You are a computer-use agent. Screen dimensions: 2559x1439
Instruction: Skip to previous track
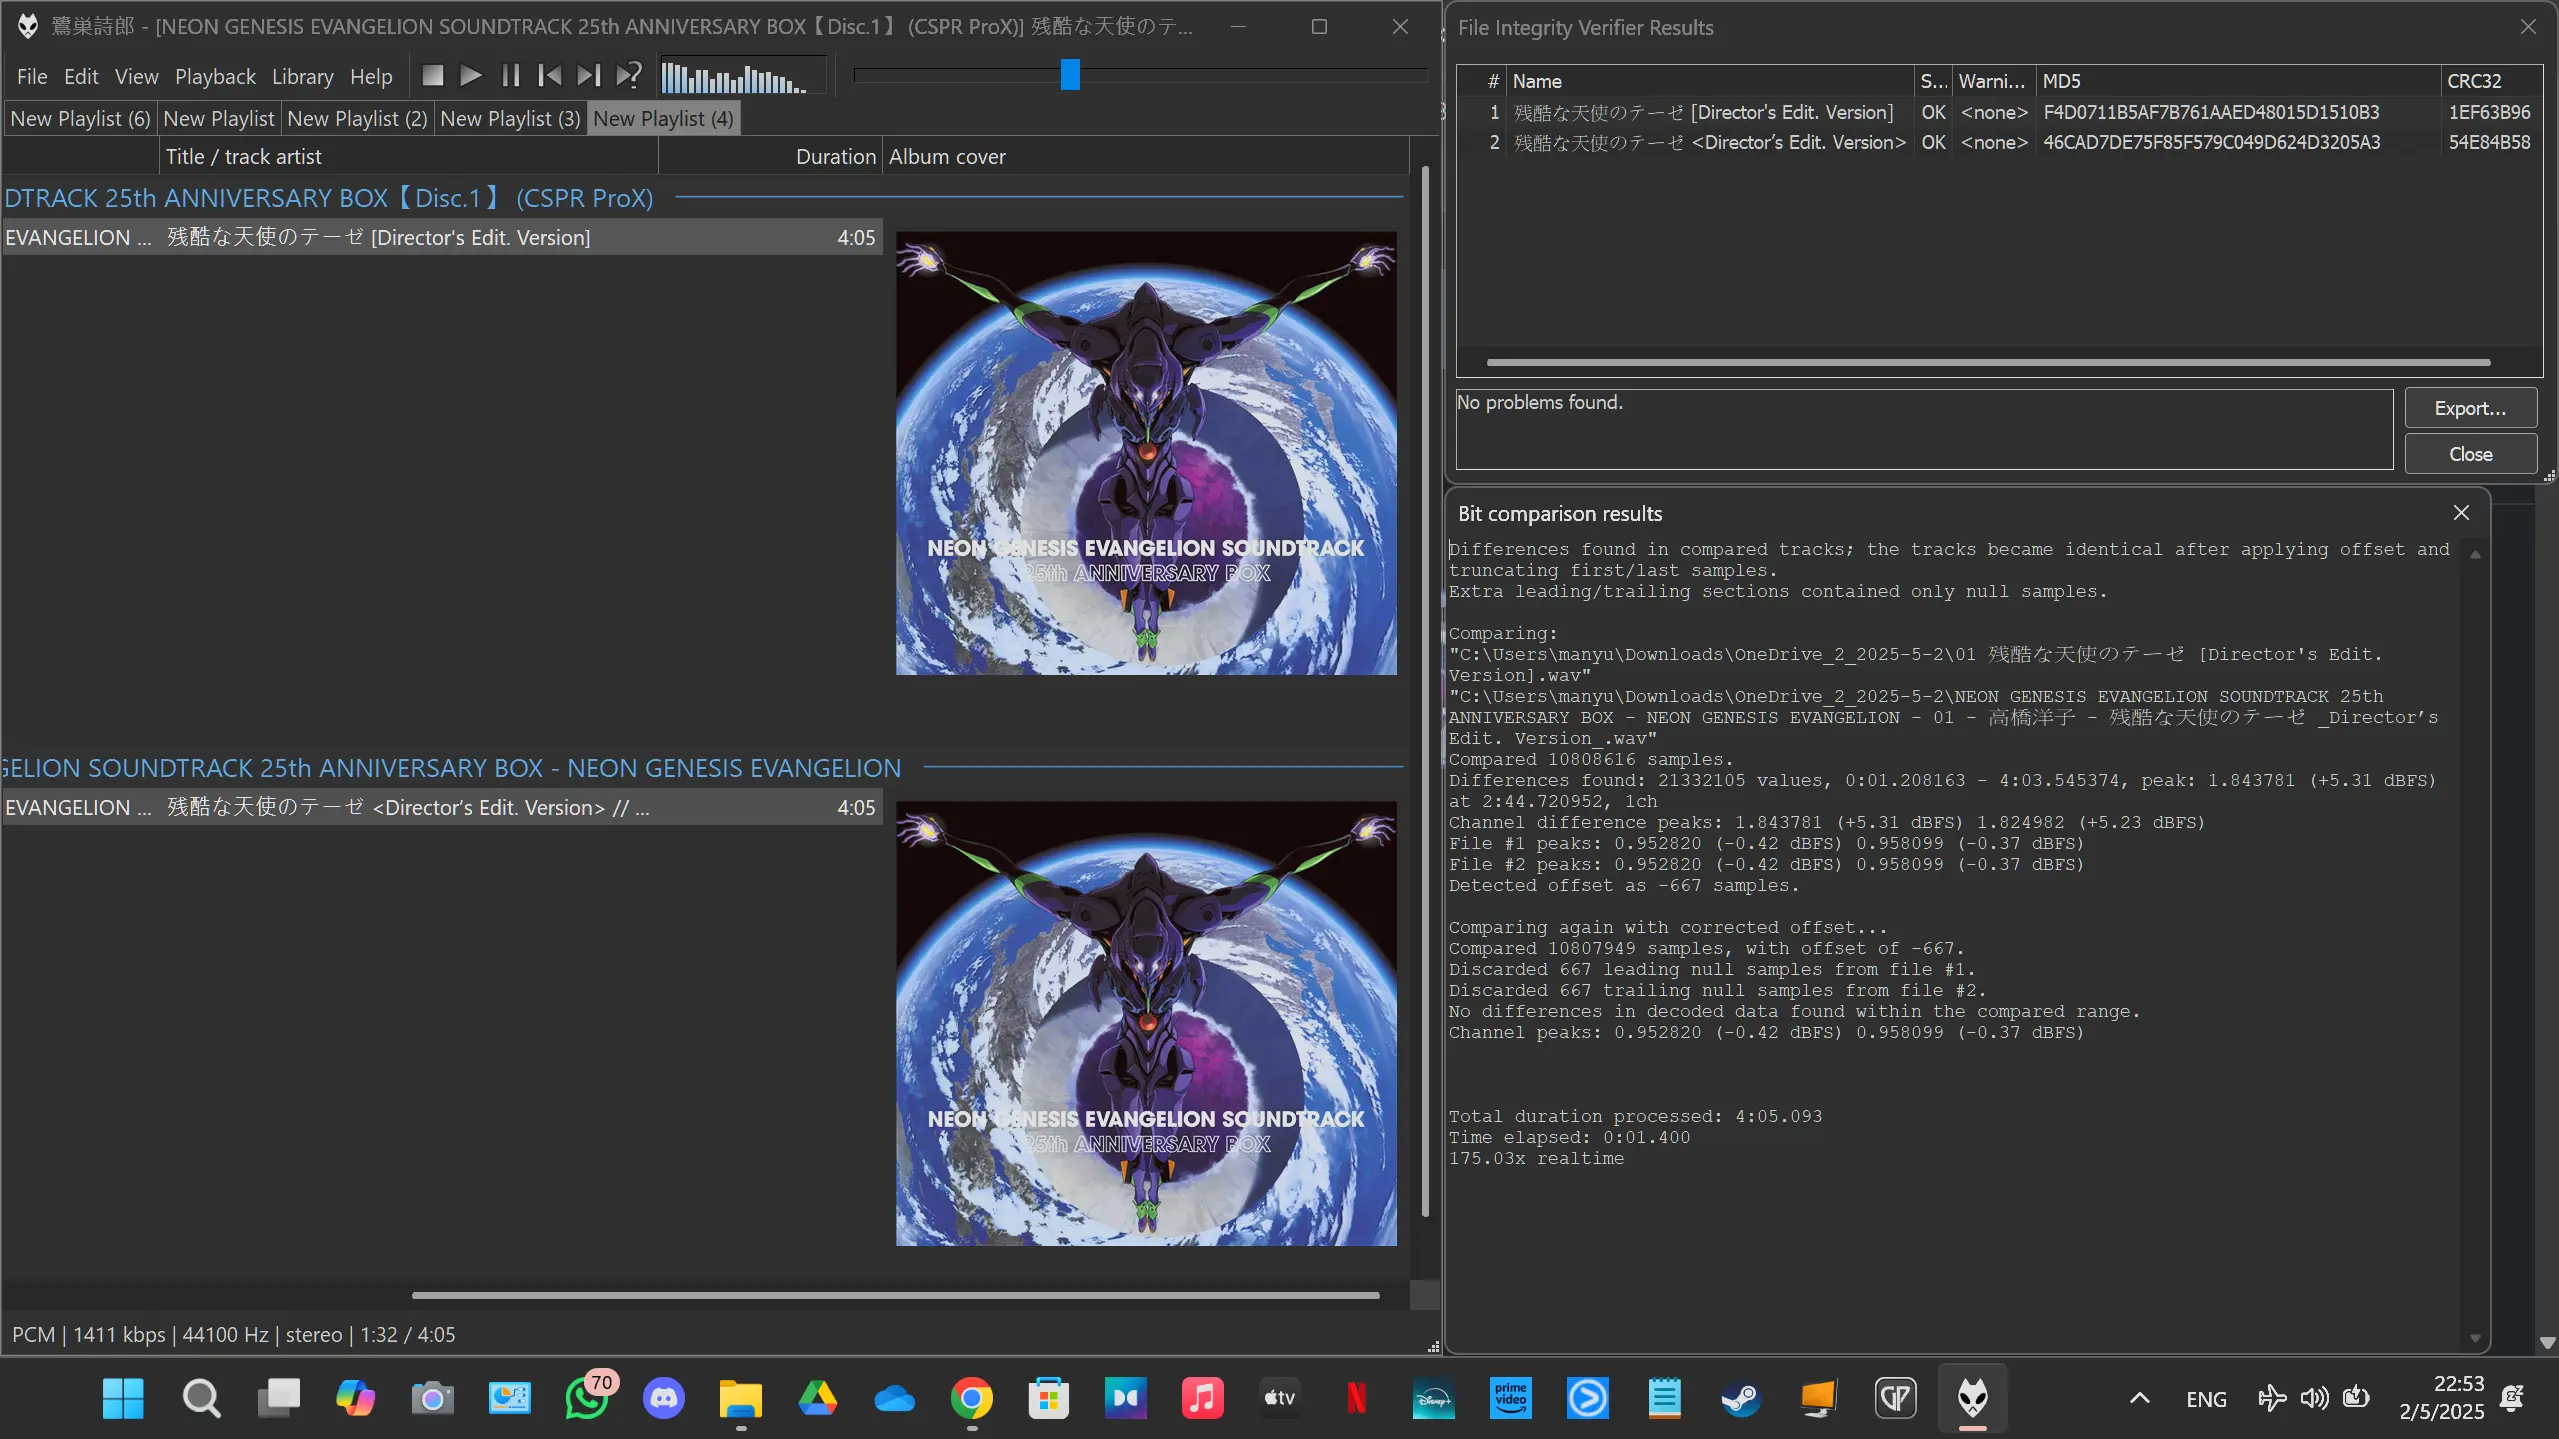[x=549, y=75]
